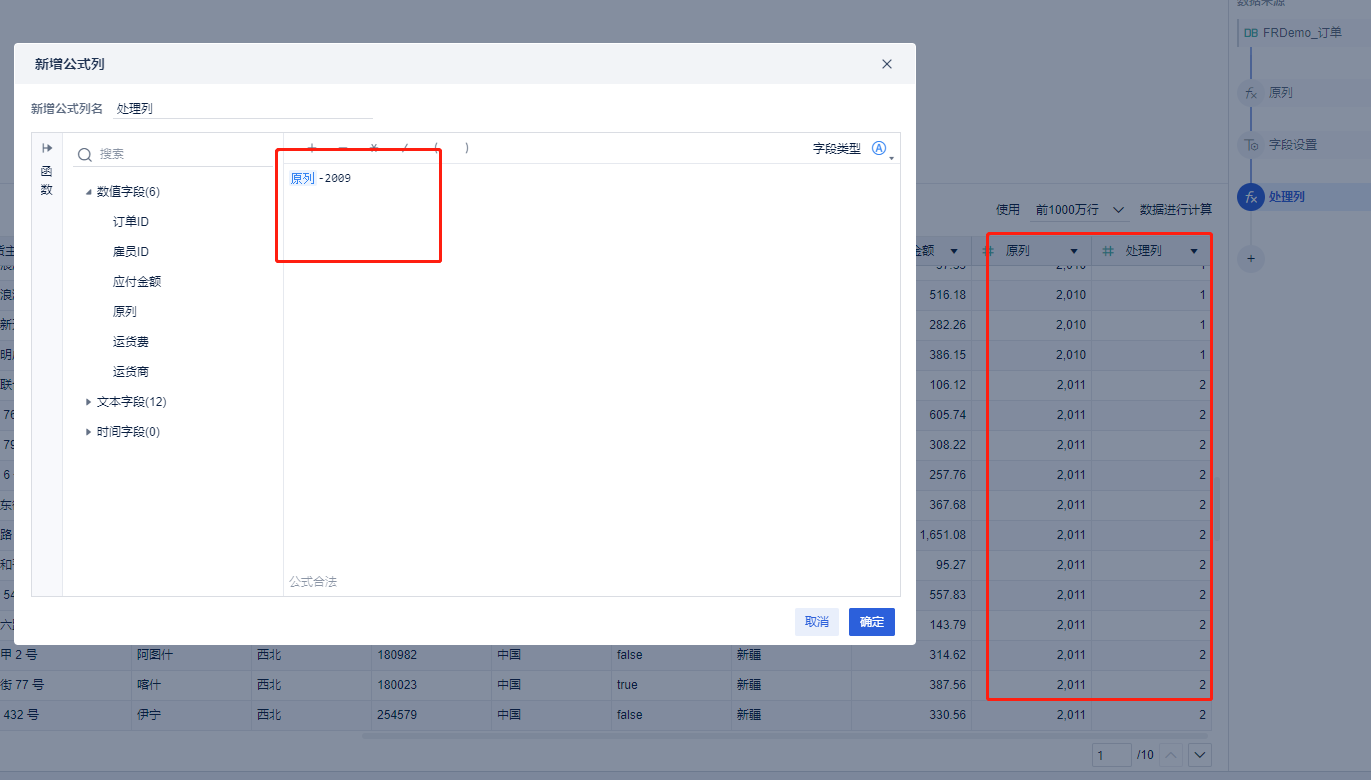Open the 字段类型 type selector icon
Screen dimensions: 1371x780
(x=880, y=148)
